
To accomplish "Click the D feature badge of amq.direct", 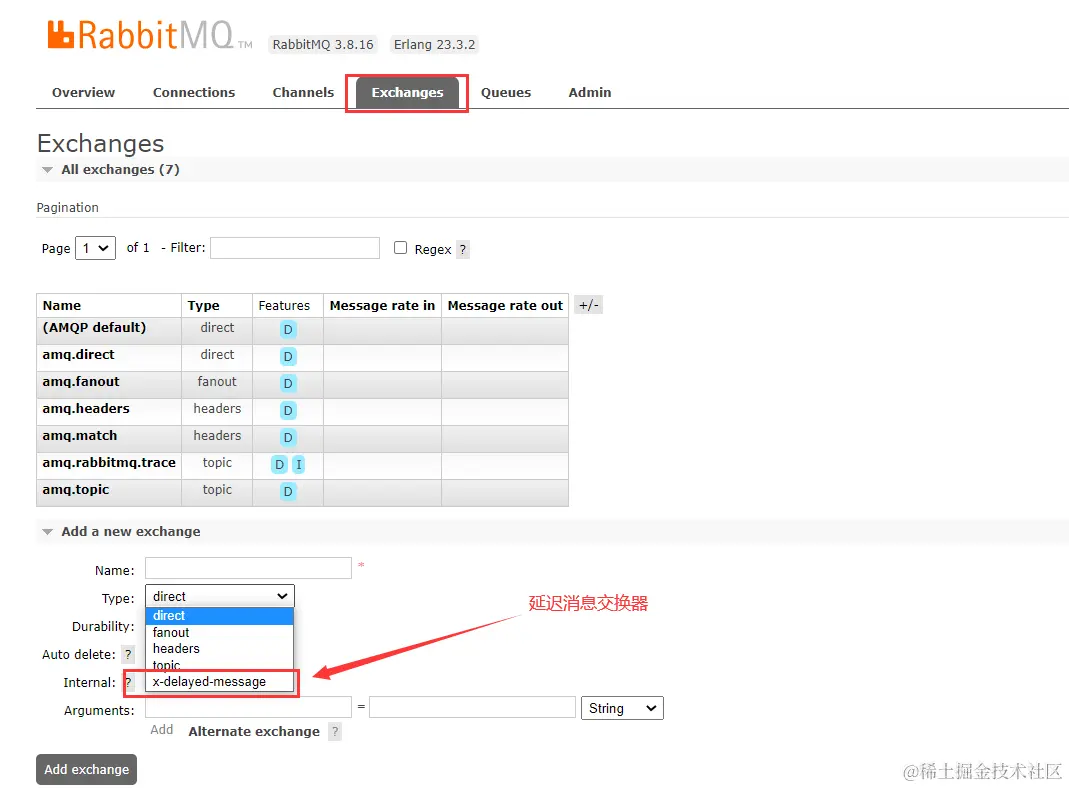I will (x=288, y=357).
